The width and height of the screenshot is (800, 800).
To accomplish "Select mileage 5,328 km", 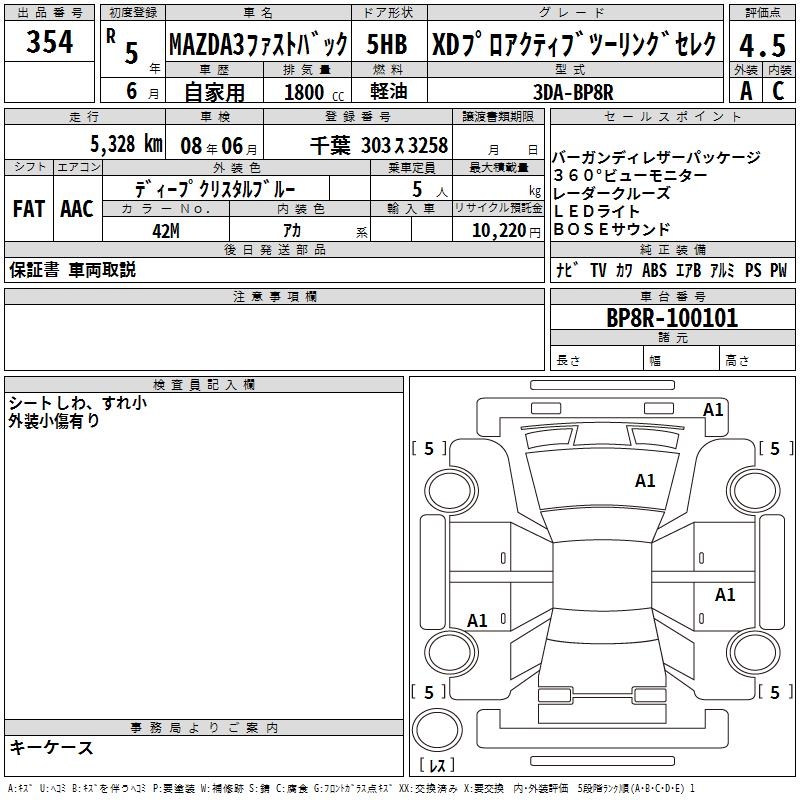I will coord(127,144).
